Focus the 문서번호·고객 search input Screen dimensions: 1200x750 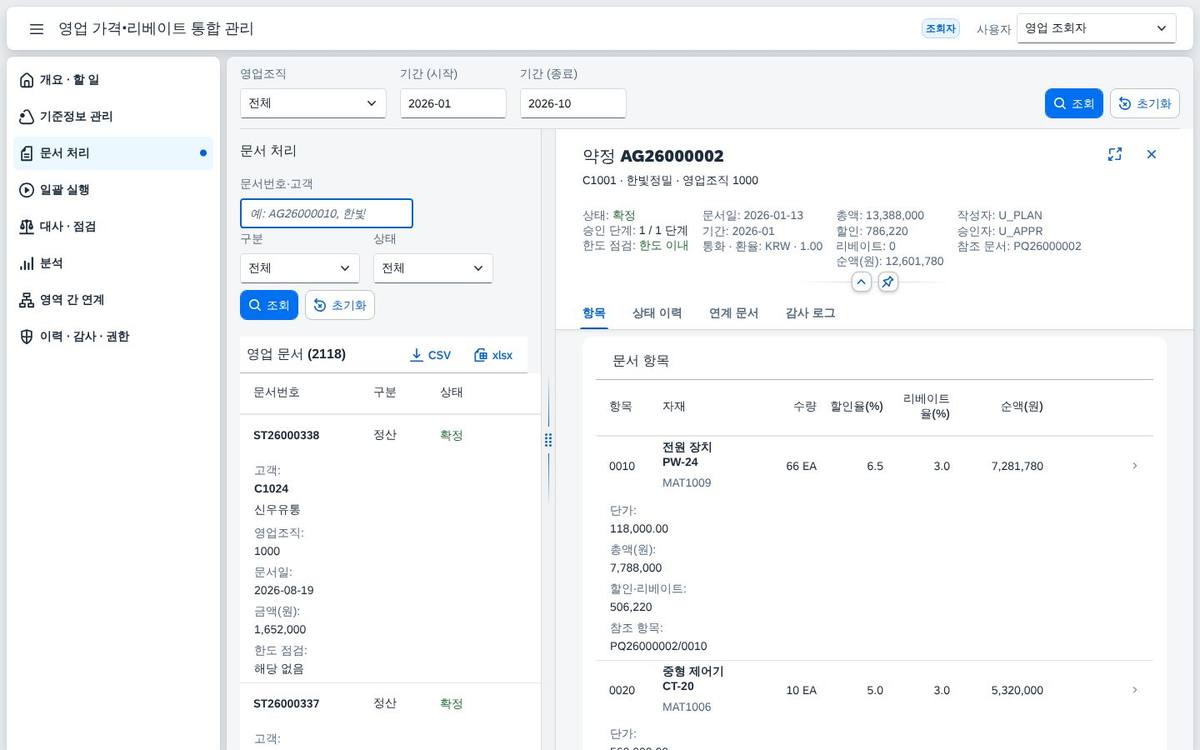pyautogui.click(x=326, y=213)
